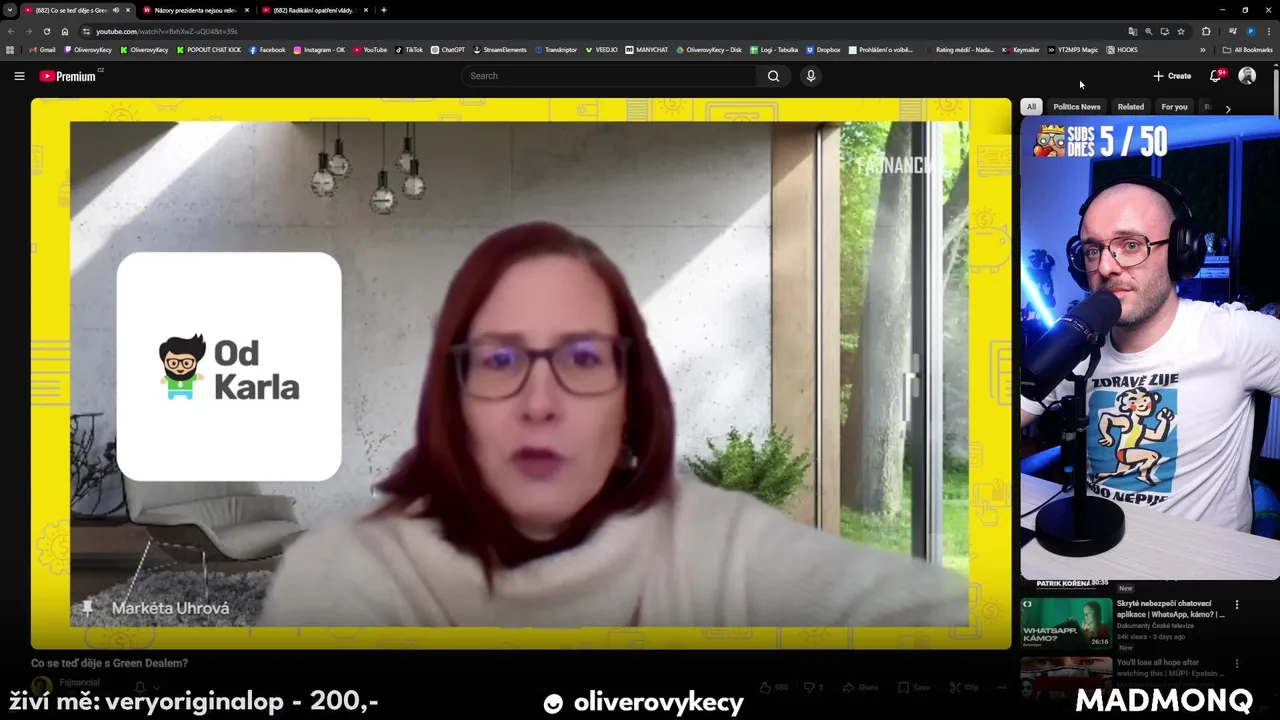Viewport: 1280px width, 720px height.
Task: Open the OliverovyKecy – Disk bookmark
Action: click(709, 50)
